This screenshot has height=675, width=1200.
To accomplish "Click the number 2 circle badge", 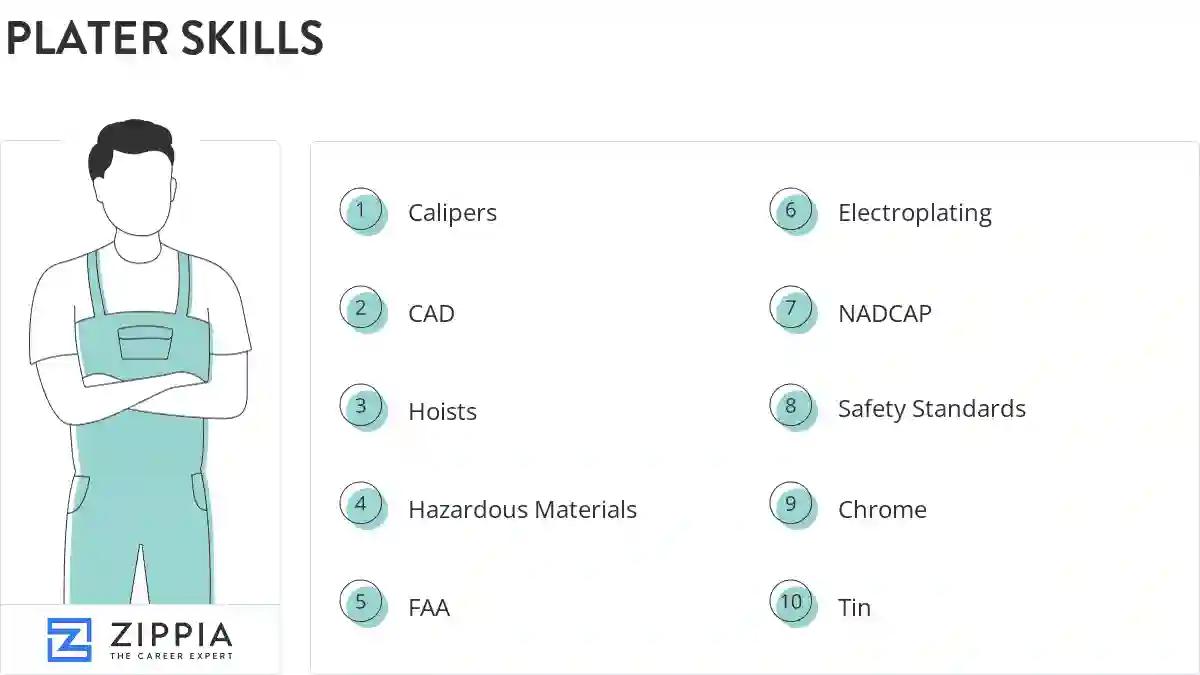I will click(x=361, y=308).
